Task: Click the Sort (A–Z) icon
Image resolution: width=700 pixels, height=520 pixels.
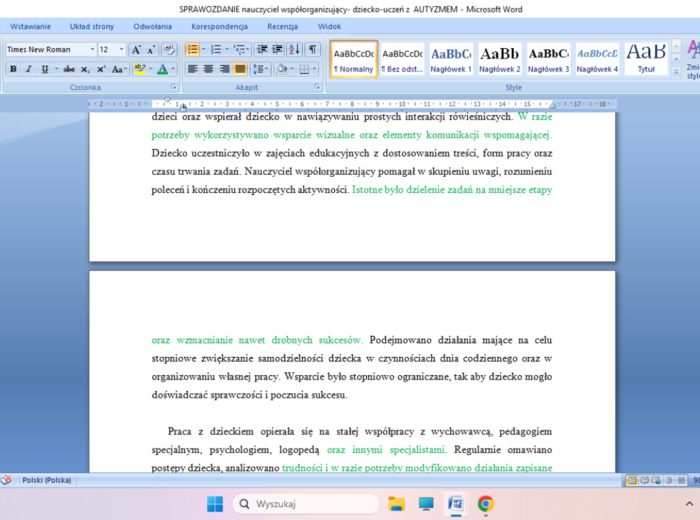Action: (294, 49)
